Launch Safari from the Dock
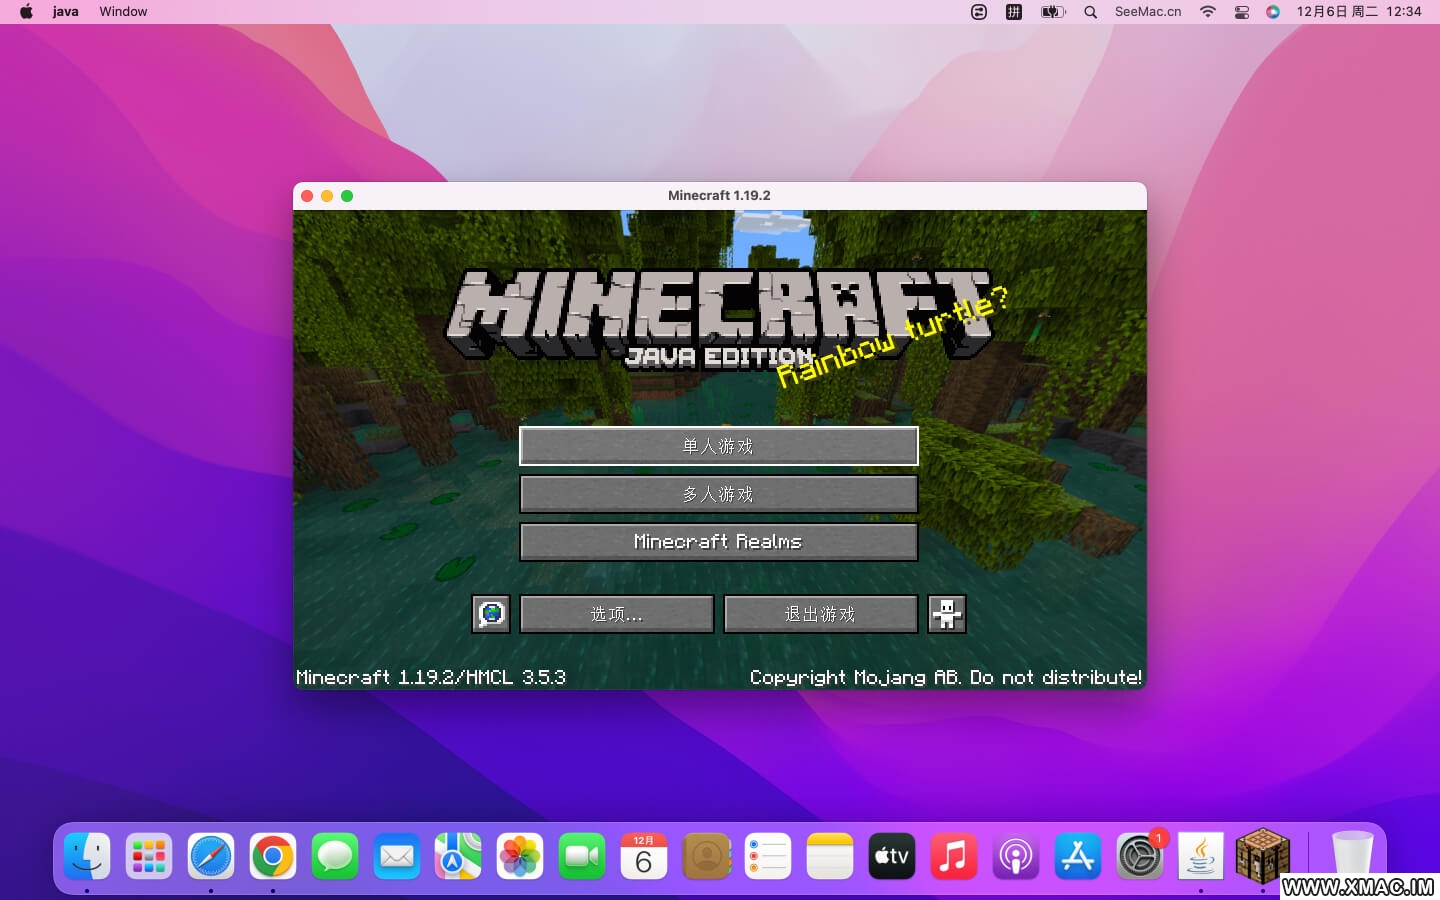Viewport: 1440px width, 900px height. point(211,857)
